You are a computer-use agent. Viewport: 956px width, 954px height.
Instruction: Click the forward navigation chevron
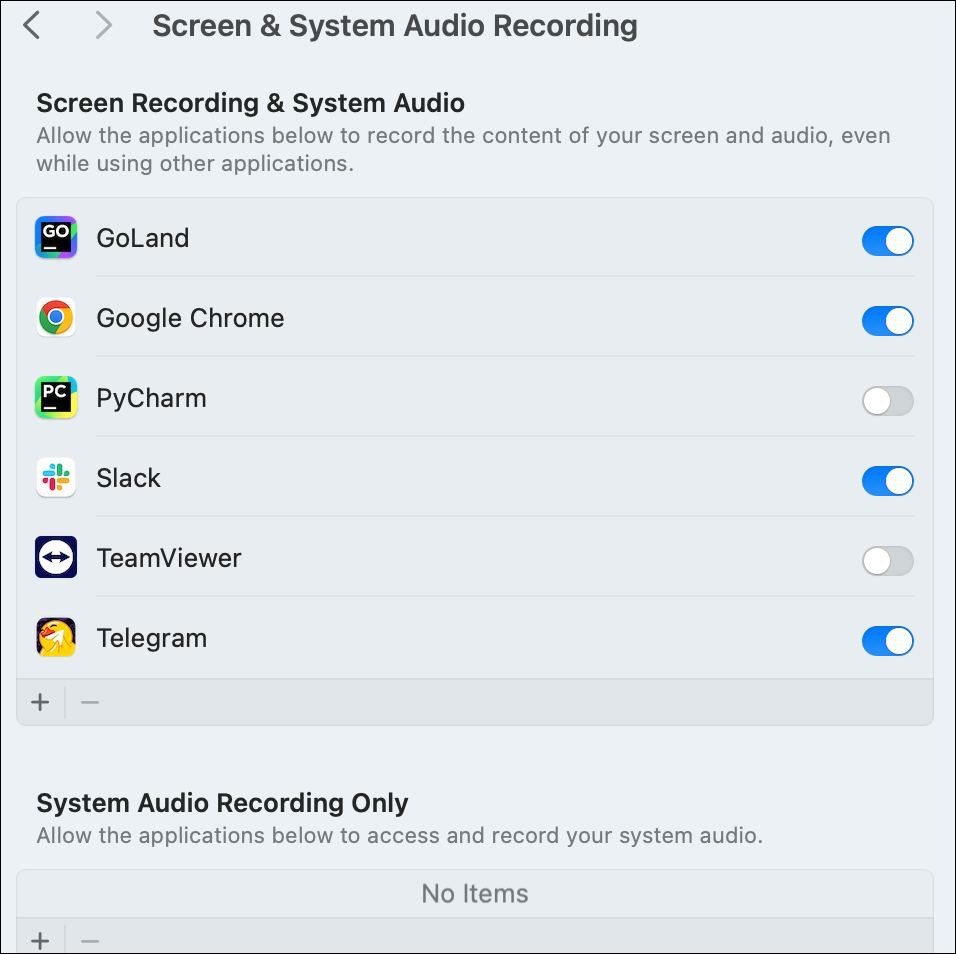[x=103, y=25]
